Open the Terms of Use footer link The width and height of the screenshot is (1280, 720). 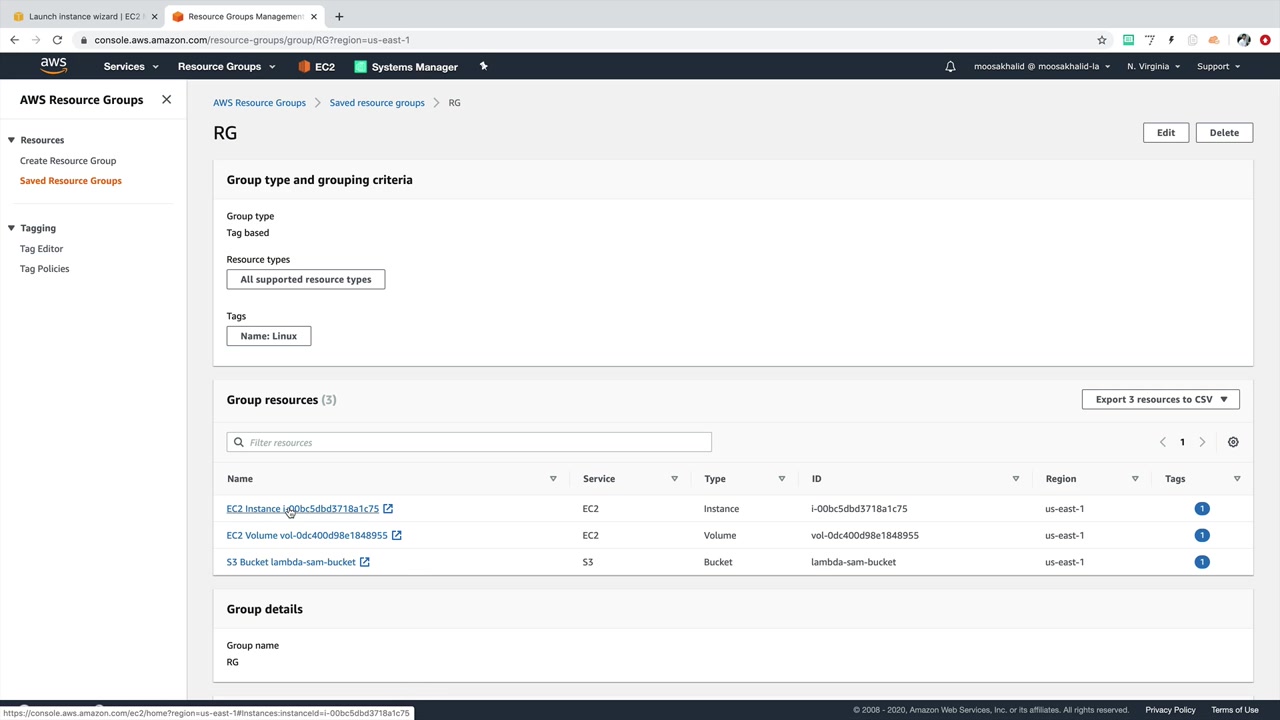(1235, 710)
